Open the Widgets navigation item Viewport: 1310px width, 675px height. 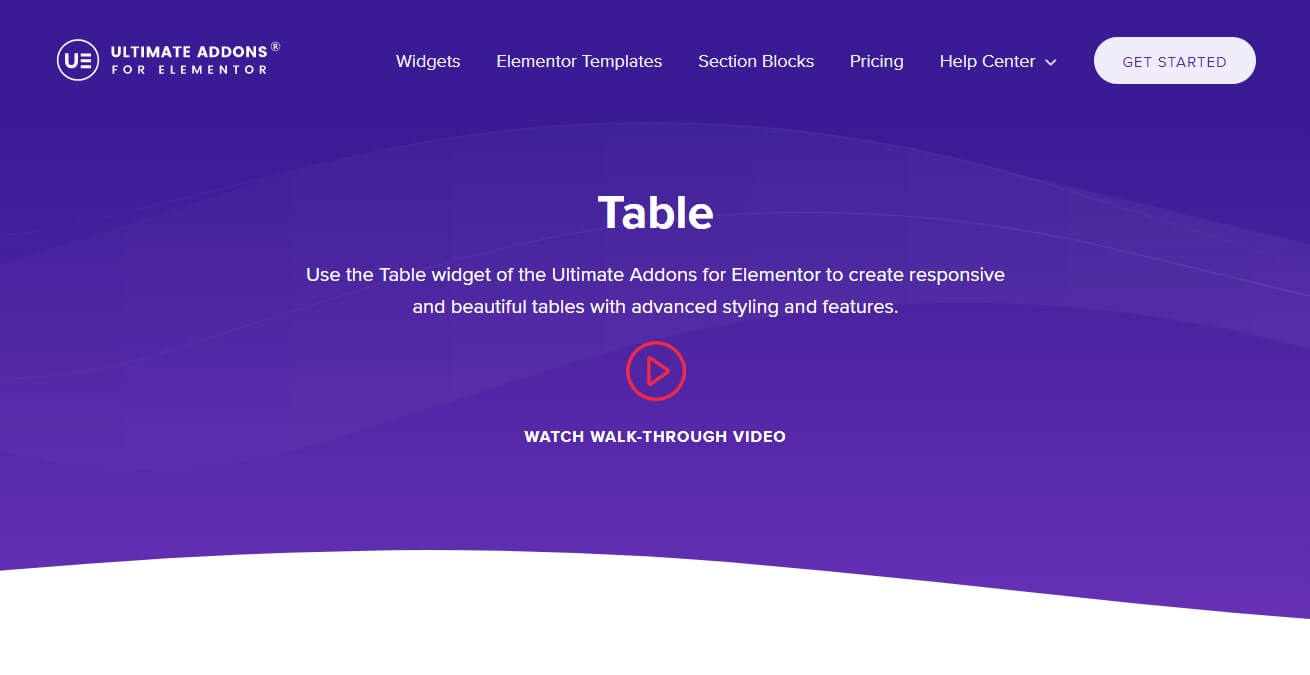tap(427, 61)
